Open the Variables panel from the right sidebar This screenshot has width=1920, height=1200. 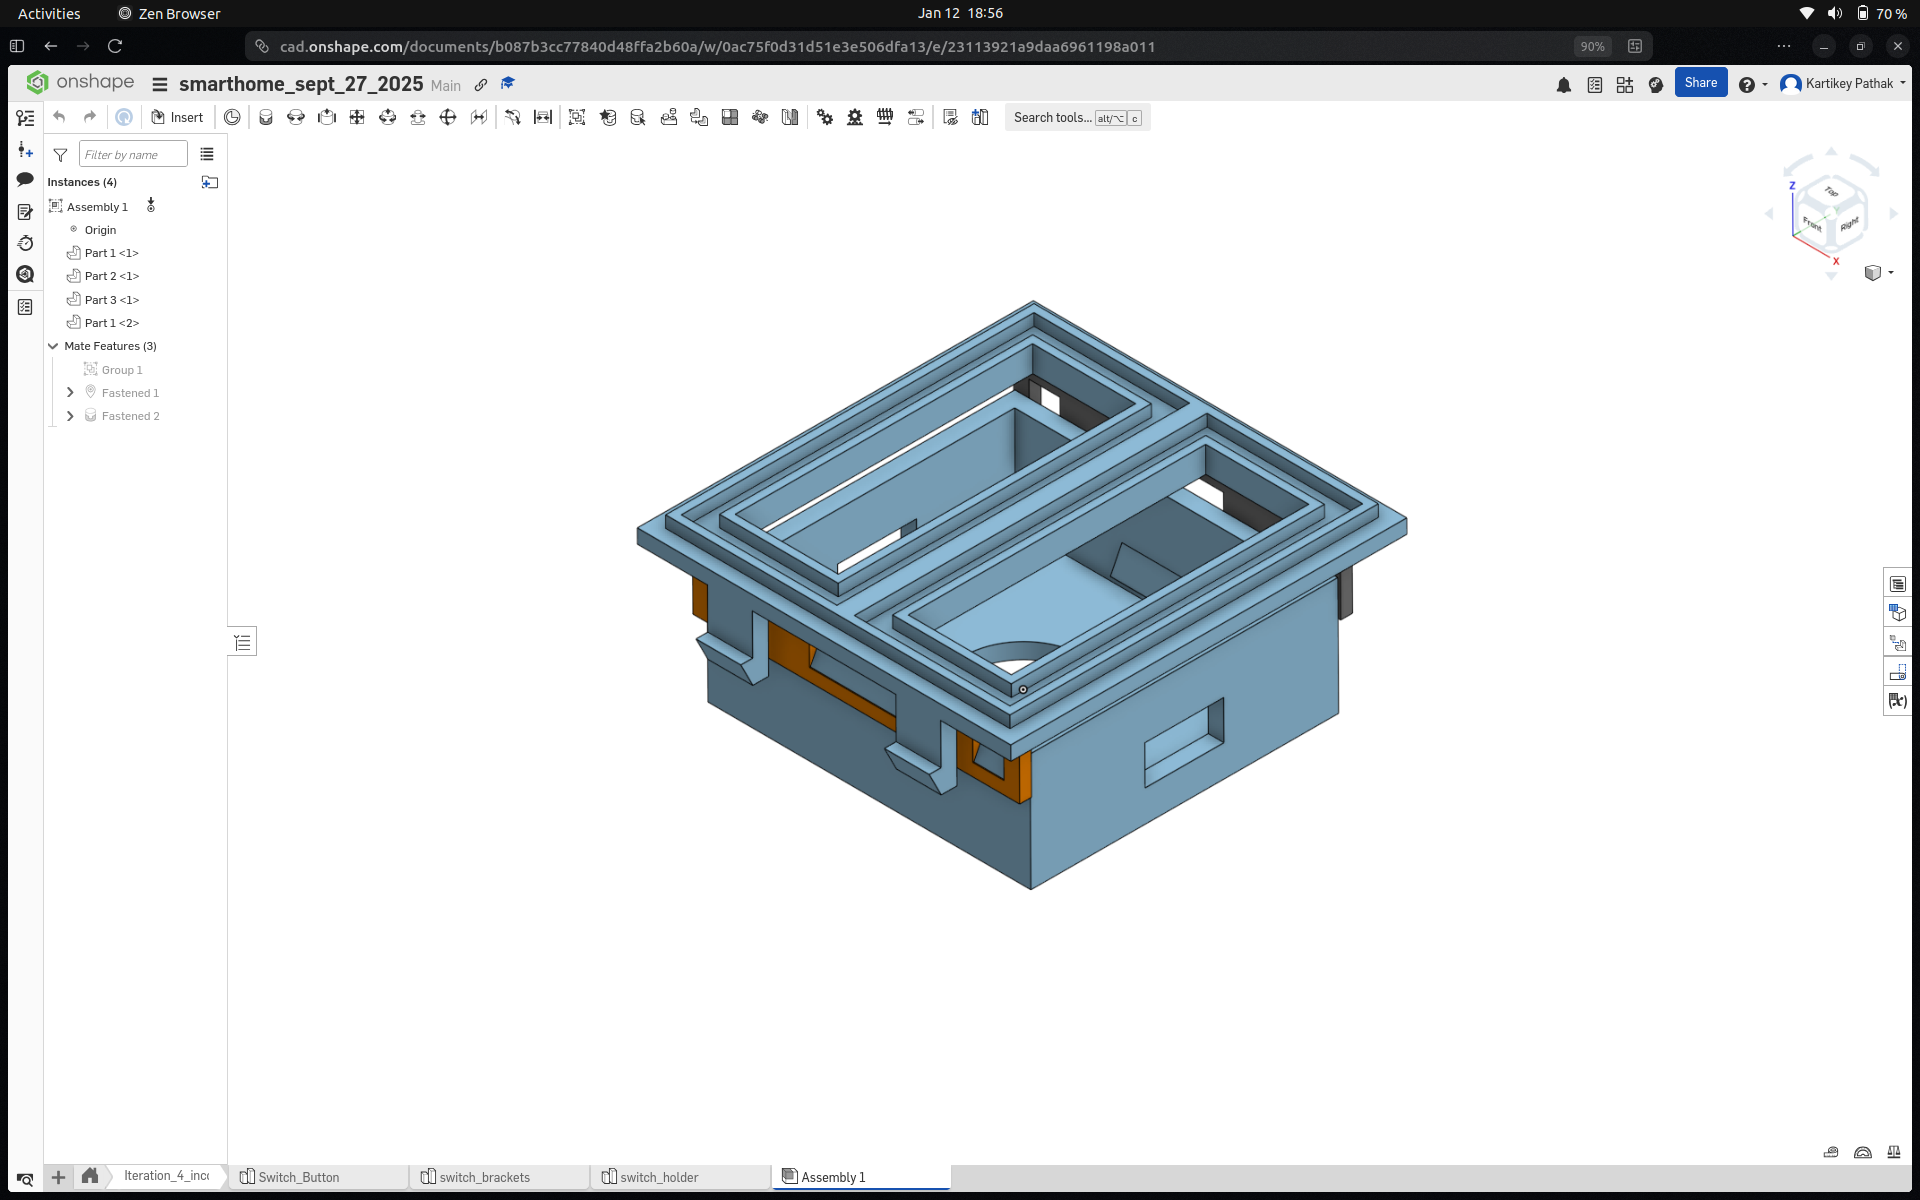click(x=1897, y=700)
